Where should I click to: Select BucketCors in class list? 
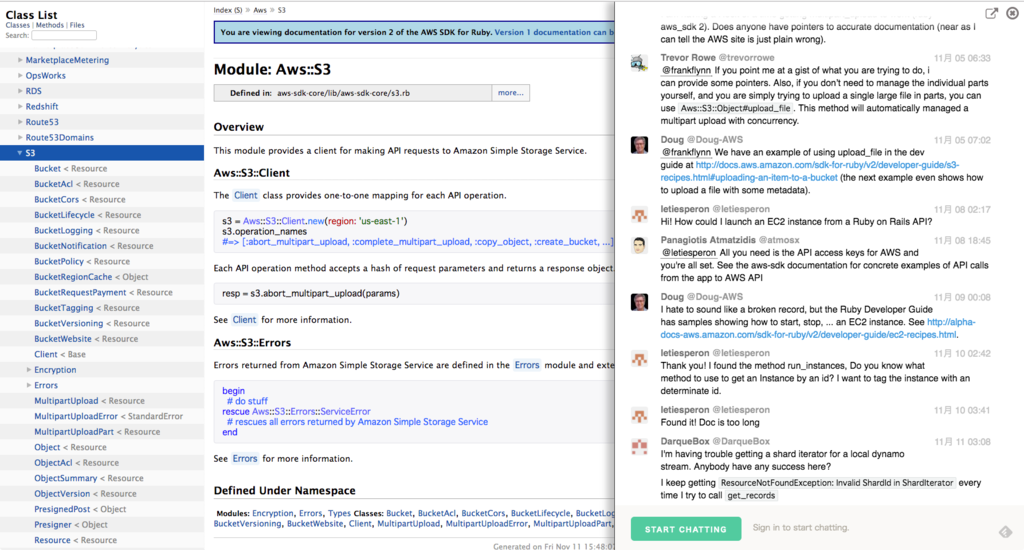pos(56,199)
